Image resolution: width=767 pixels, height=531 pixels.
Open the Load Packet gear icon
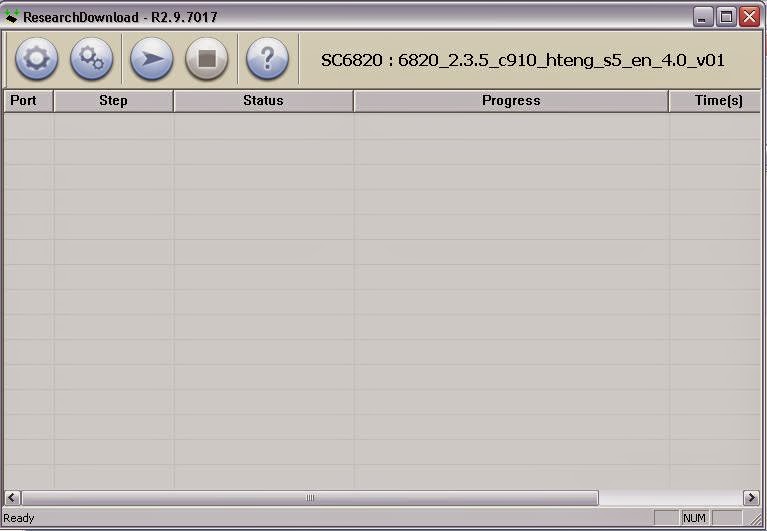36,59
